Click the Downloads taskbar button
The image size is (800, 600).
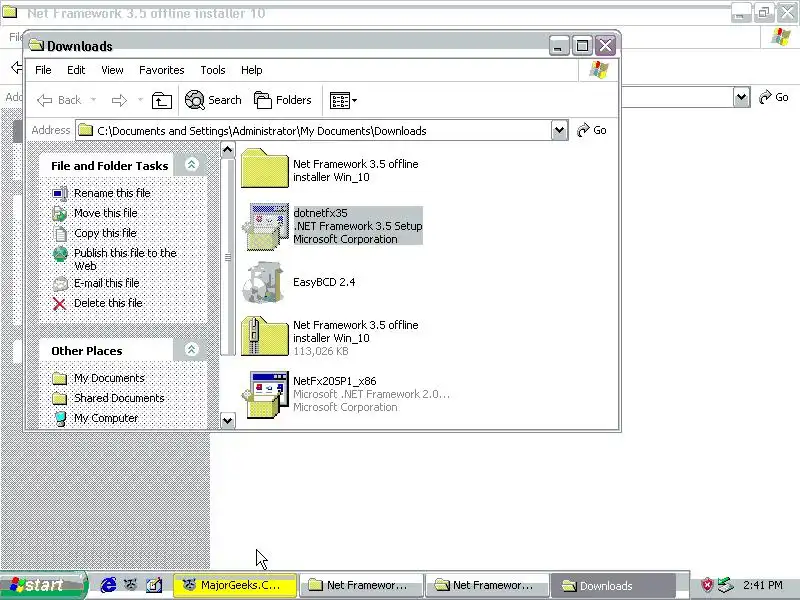click(613, 585)
